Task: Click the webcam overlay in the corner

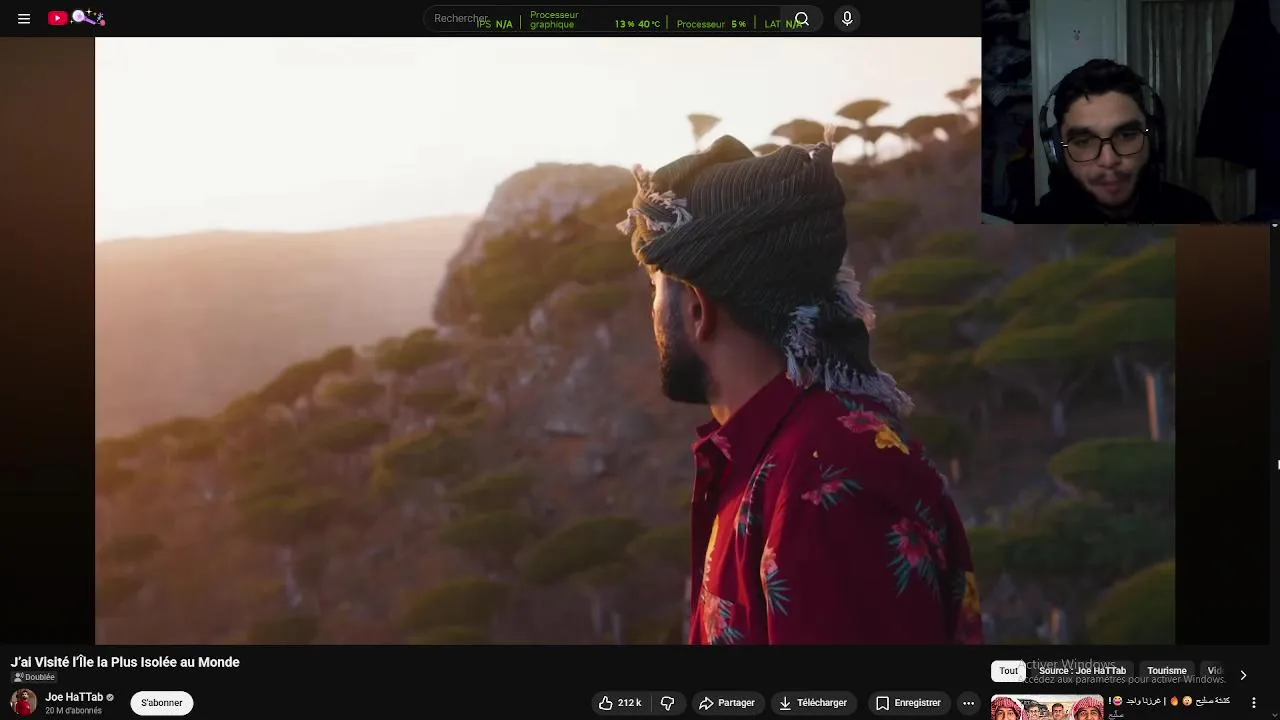Action: click(x=1130, y=112)
